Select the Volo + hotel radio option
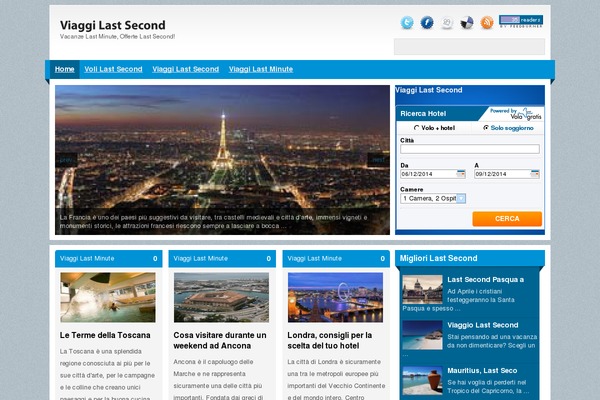 417,128
